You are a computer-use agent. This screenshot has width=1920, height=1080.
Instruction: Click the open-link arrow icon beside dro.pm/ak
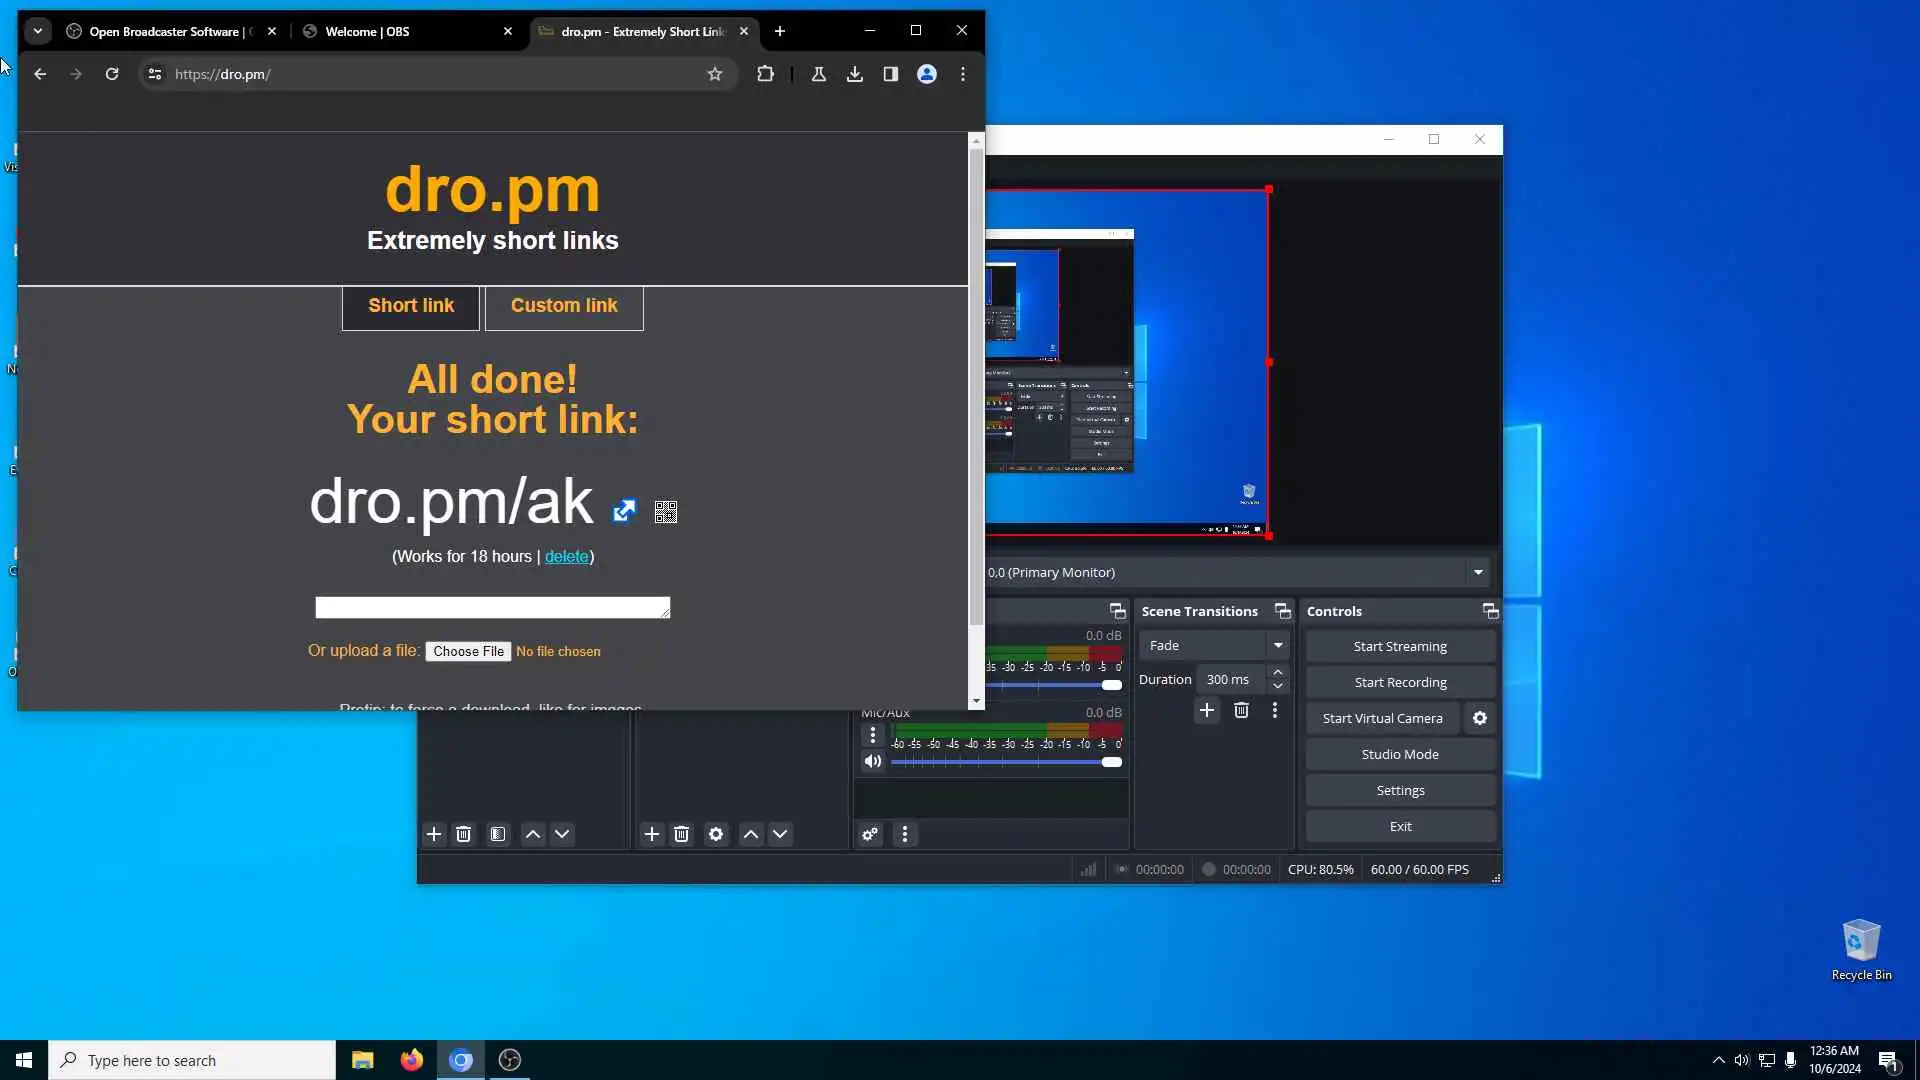click(x=624, y=511)
